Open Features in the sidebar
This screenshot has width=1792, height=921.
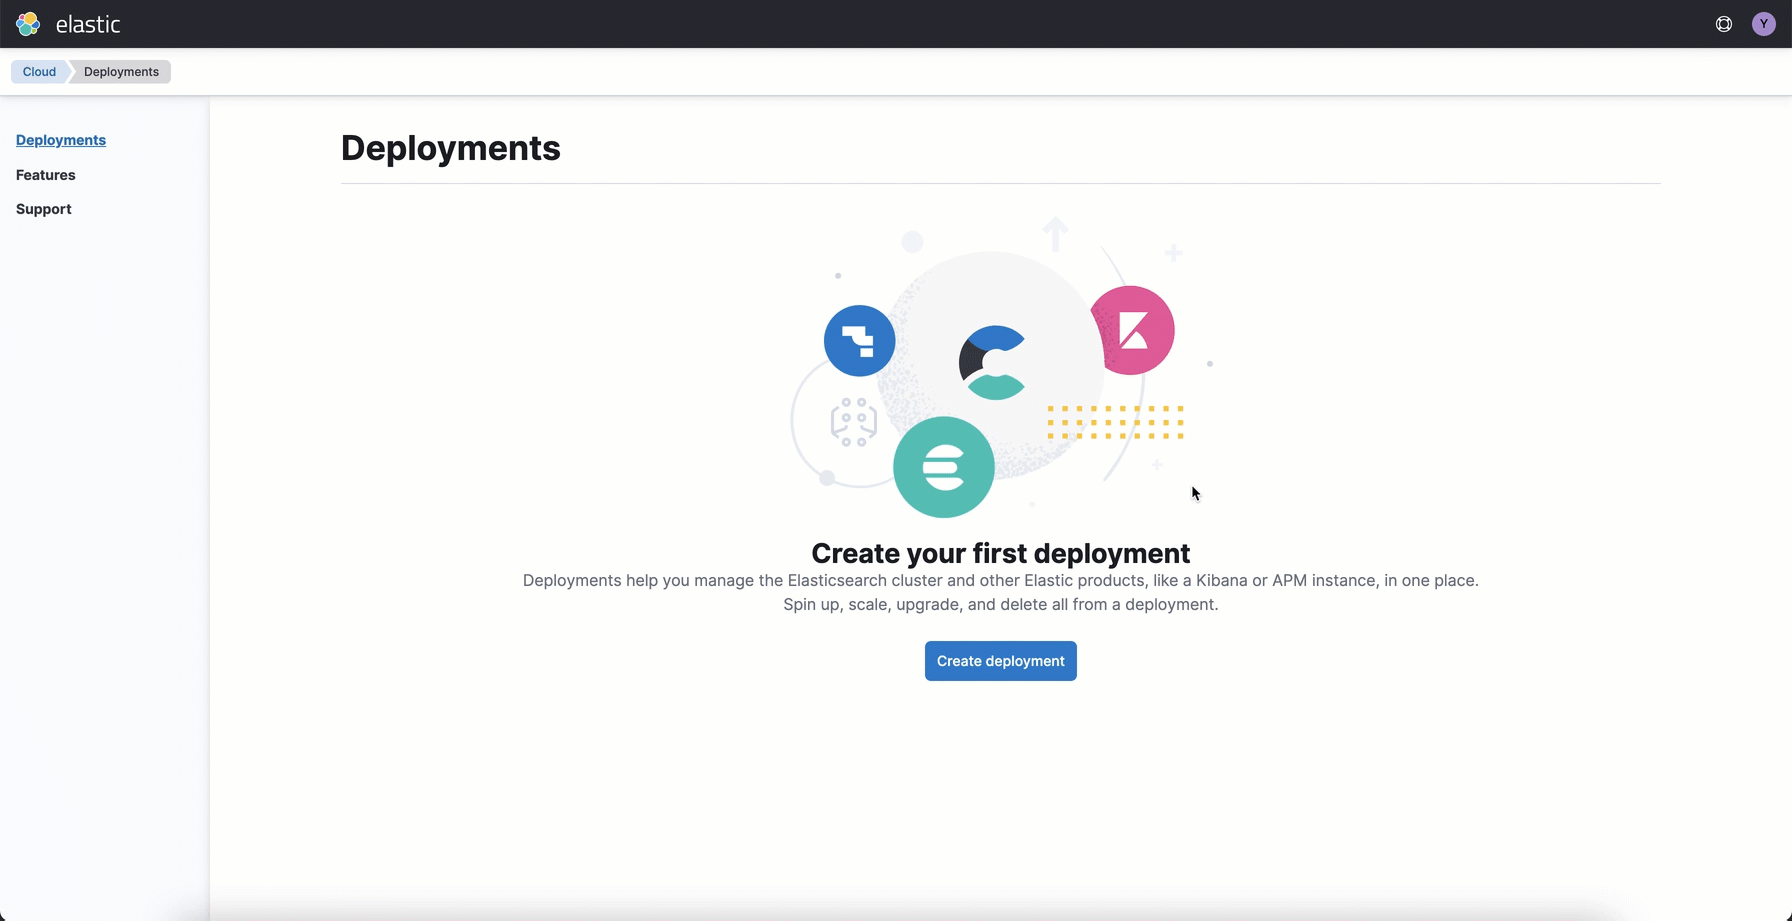click(x=46, y=175)
